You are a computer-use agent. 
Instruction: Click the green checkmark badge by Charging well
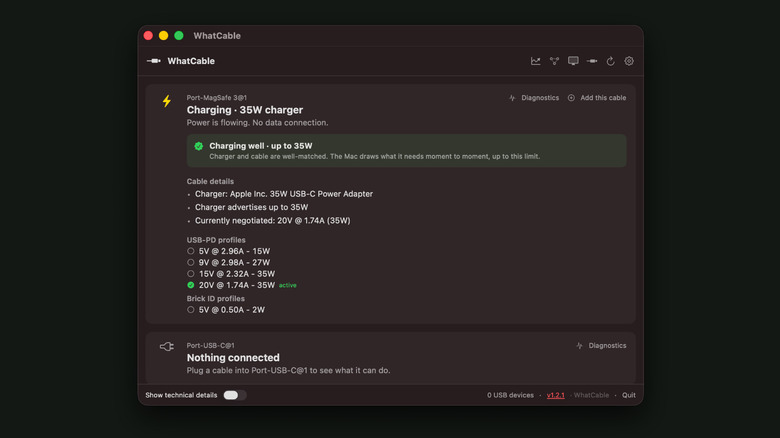(198, 146)
